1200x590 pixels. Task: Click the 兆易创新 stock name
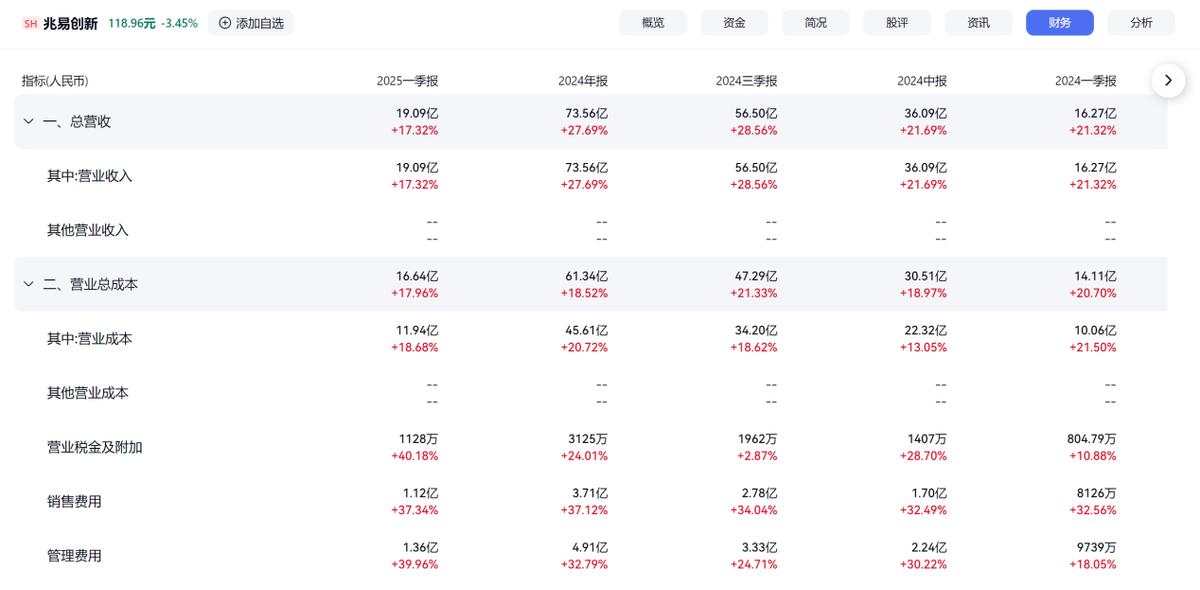[70, 23]
